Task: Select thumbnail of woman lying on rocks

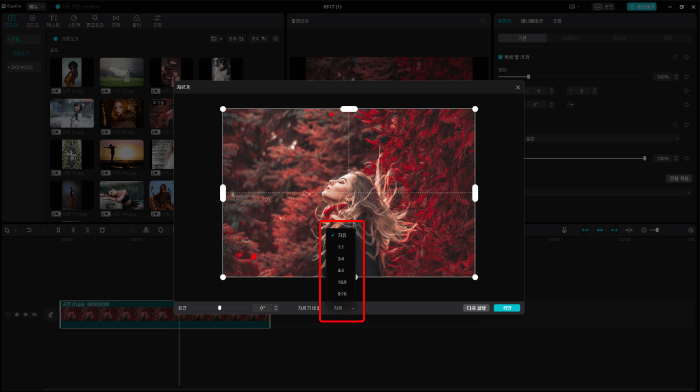Action: pyautogui.click(x=122, y=196)
